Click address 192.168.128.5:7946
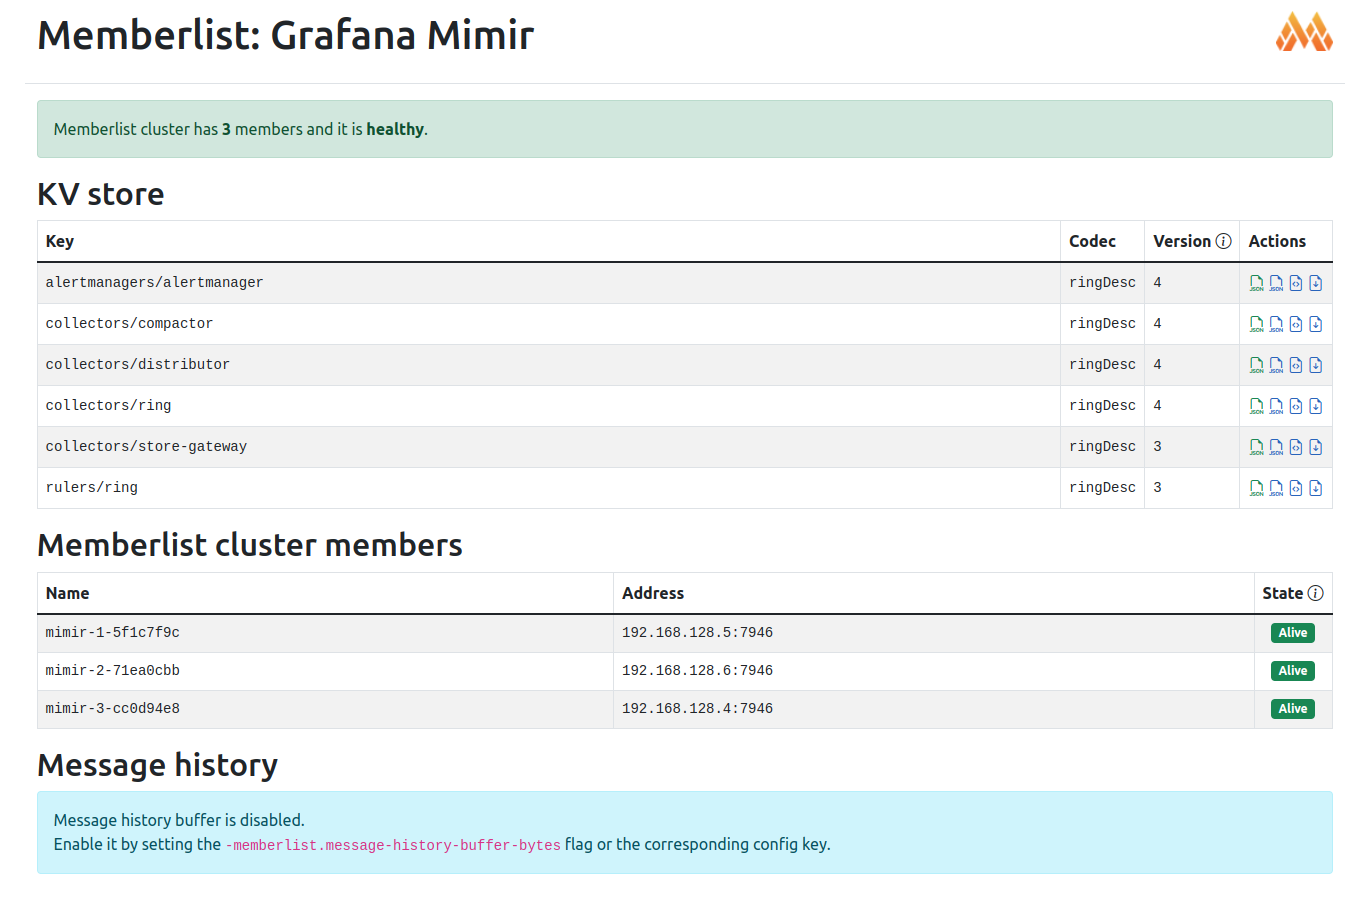The image size is (1353, 920). click(697, 633)
